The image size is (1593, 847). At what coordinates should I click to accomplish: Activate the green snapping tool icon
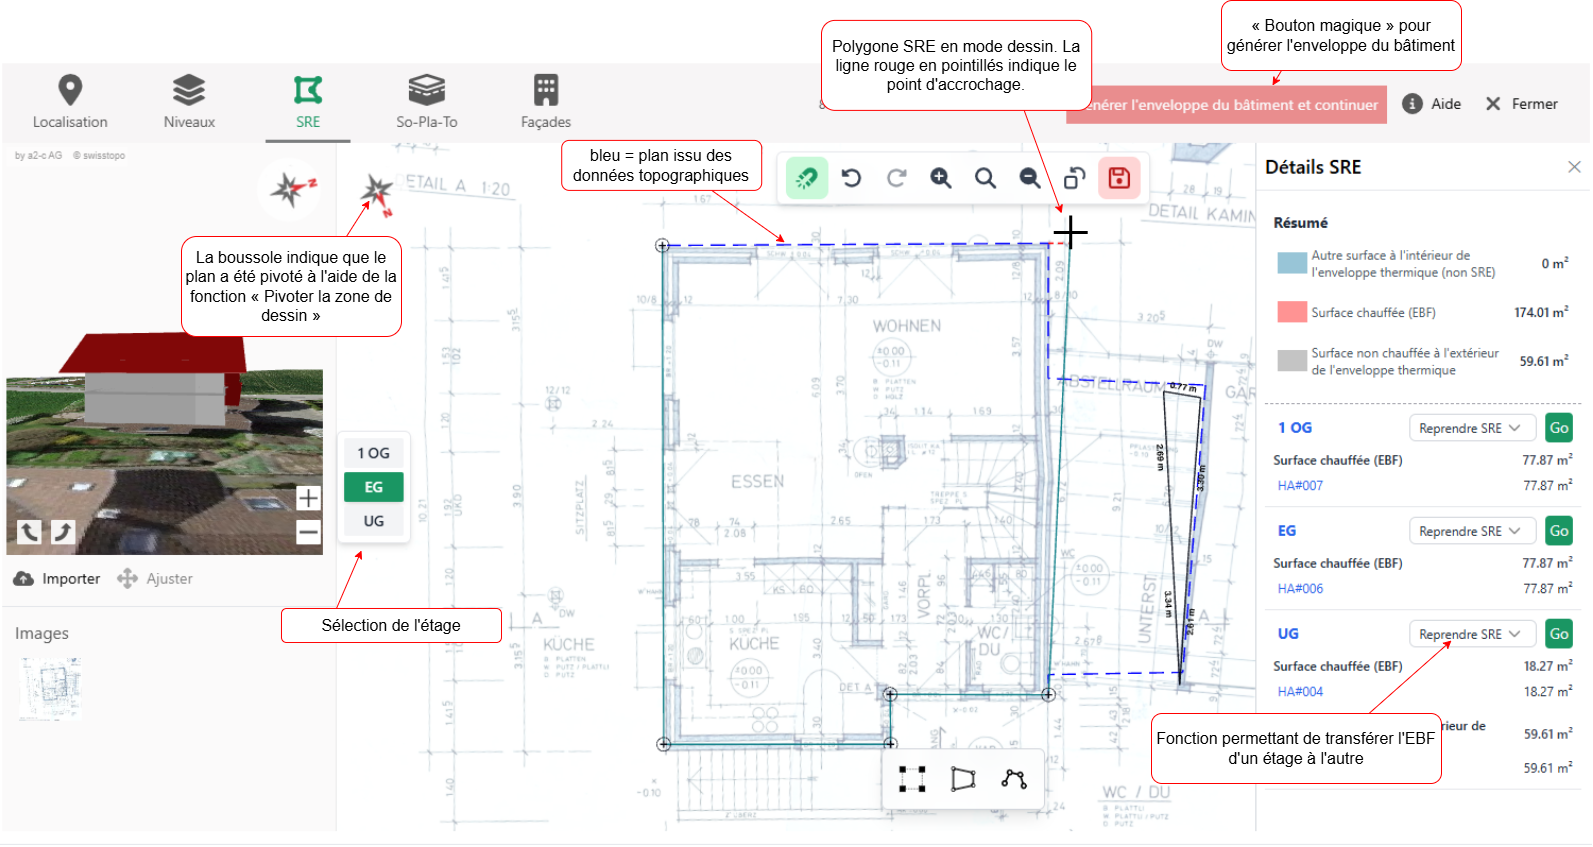806,178
